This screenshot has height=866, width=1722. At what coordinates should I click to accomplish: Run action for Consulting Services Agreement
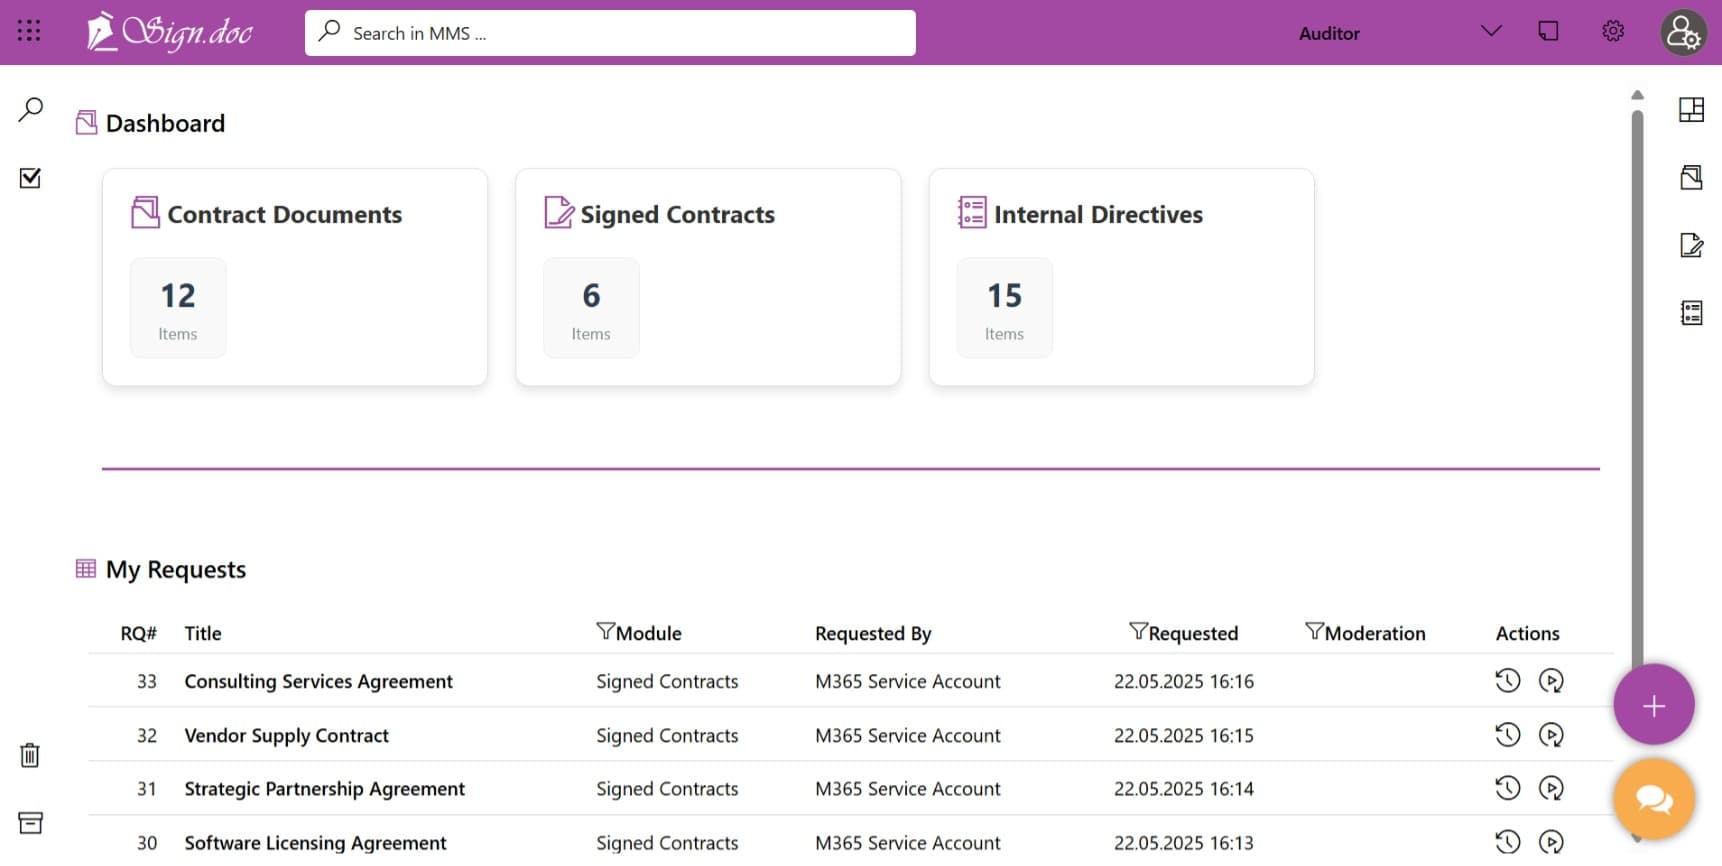click(1551, 681)
